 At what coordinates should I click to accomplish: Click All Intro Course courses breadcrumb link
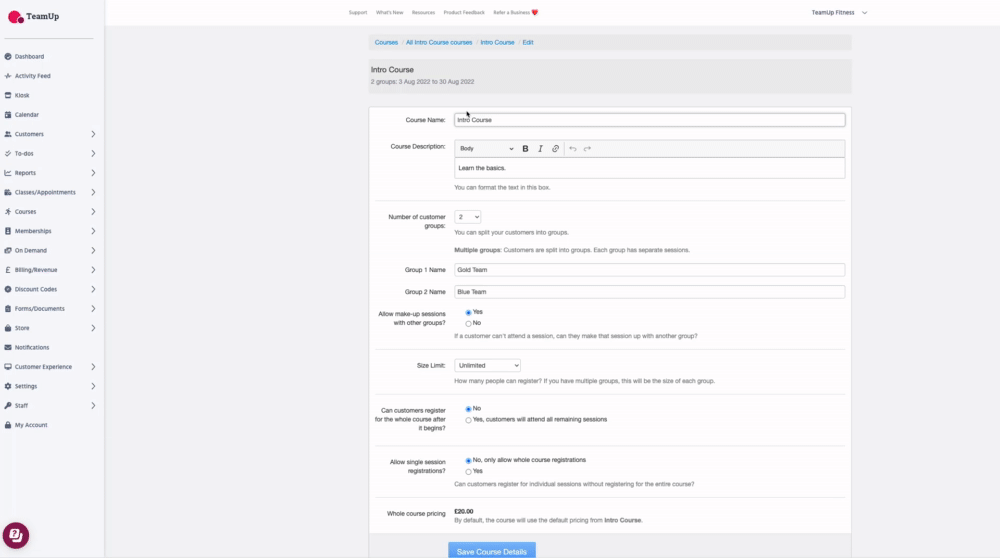(x=438, y=43)
